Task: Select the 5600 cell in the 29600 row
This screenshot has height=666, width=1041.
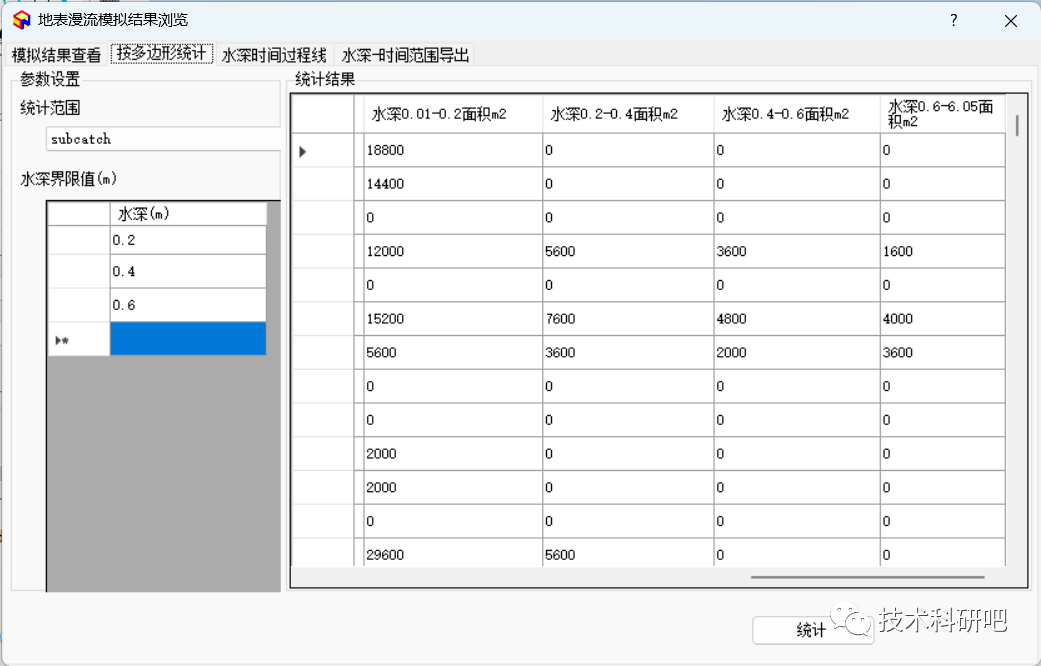Action: point(628,553)
